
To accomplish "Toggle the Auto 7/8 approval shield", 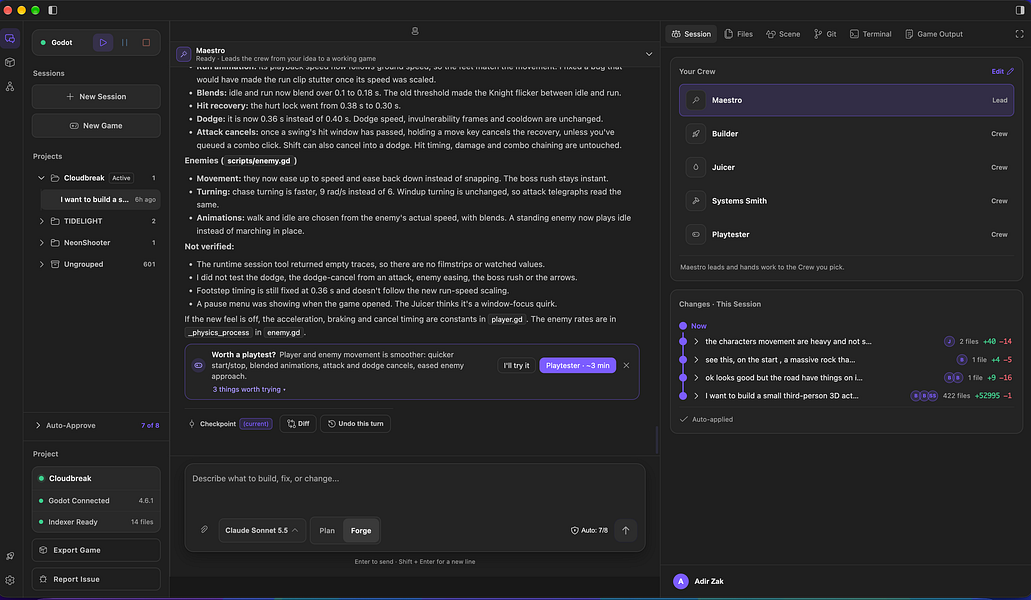I will (589, 530).
